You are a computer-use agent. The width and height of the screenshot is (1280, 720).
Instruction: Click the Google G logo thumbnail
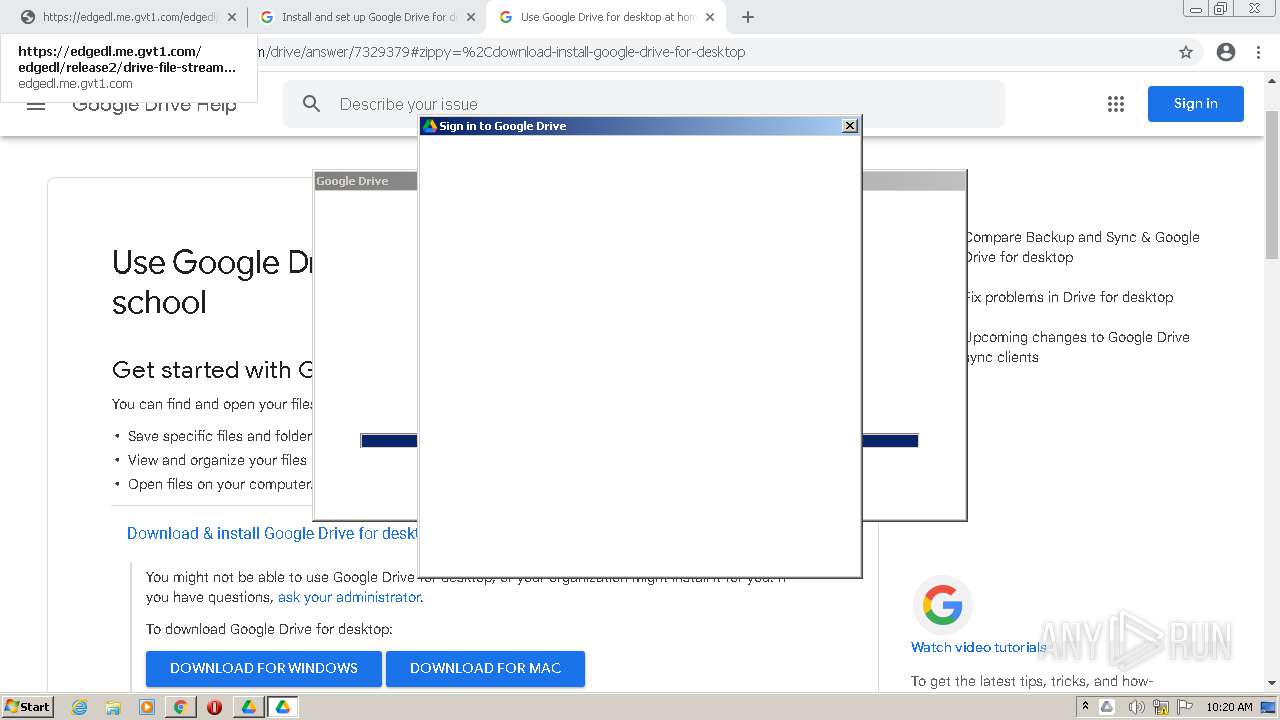click(943, 605)
